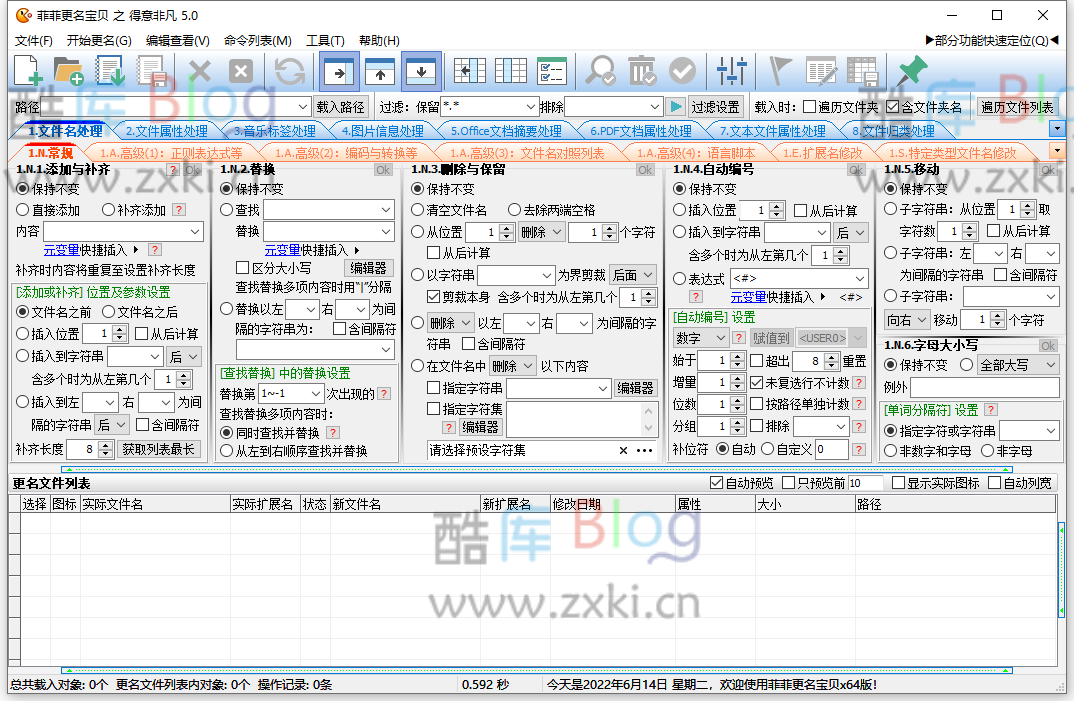Click the settings sliders icon on toolbar
Image resolution: width=1074 pixels, height=701 pixels.
(x=731, y=70)
